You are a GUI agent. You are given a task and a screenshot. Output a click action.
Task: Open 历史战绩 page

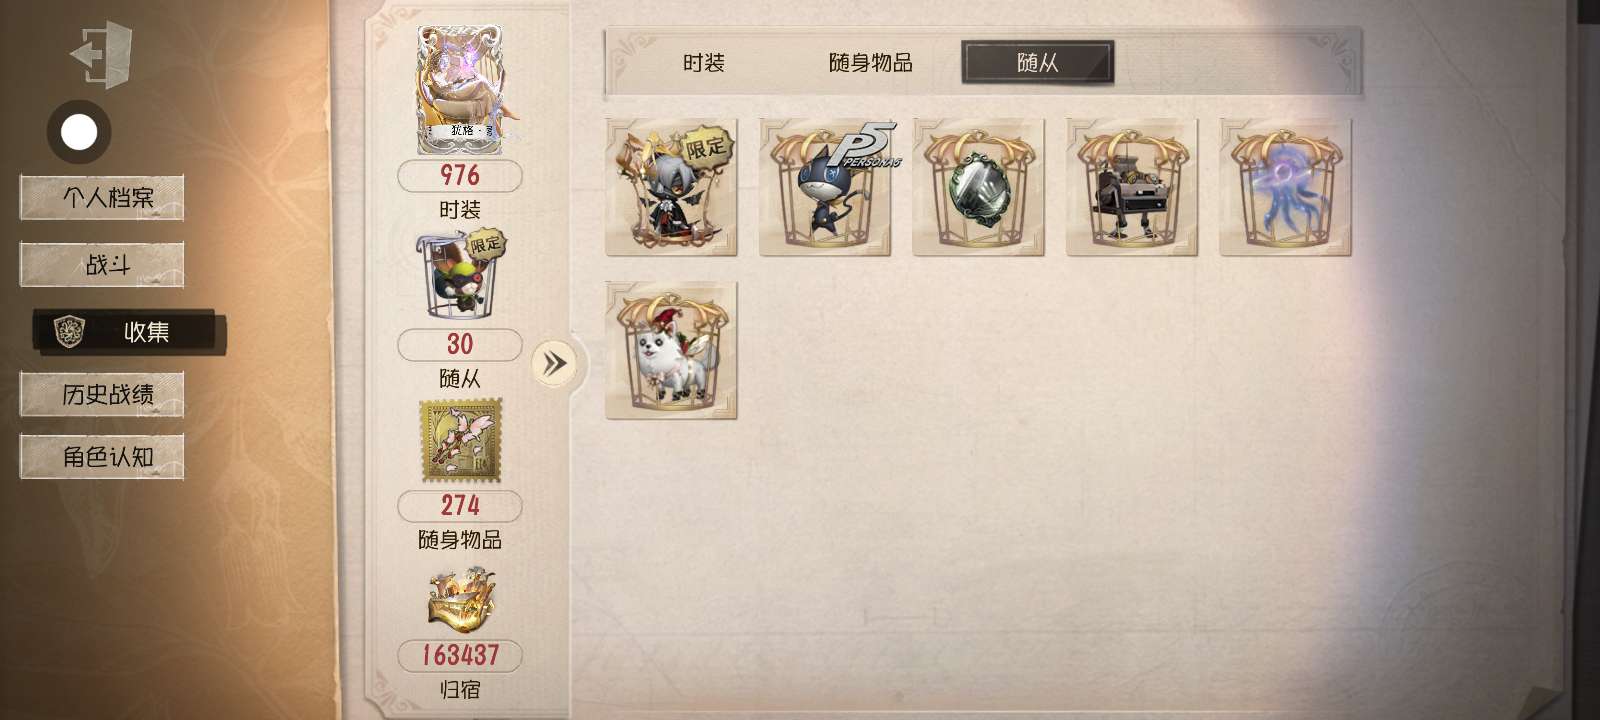click(102, 395)
